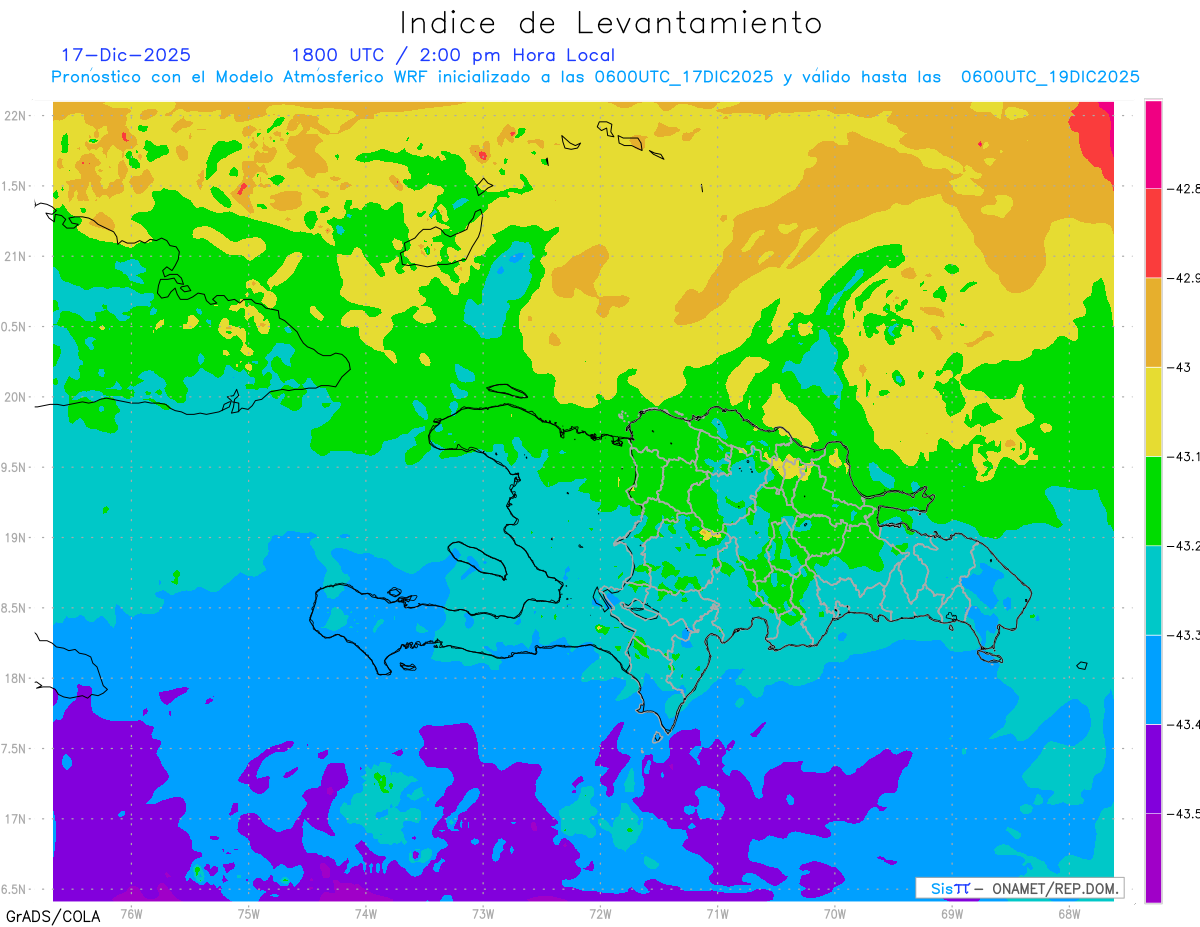Click the 73W longitude label

(483, 913)
